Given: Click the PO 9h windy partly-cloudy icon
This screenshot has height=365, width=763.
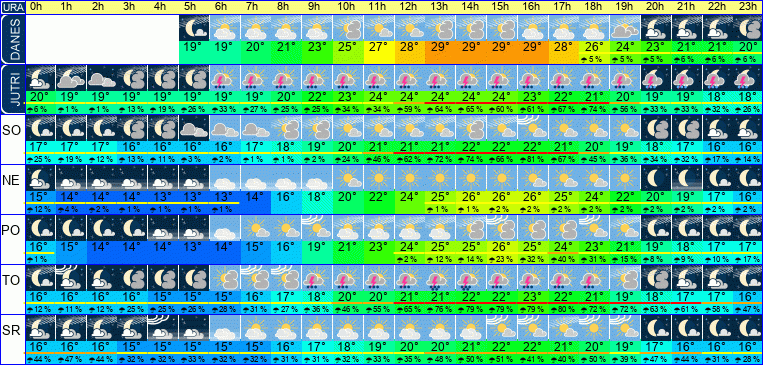Looking at the screenshot, I should pyautogui.click(x=317, y=228).
